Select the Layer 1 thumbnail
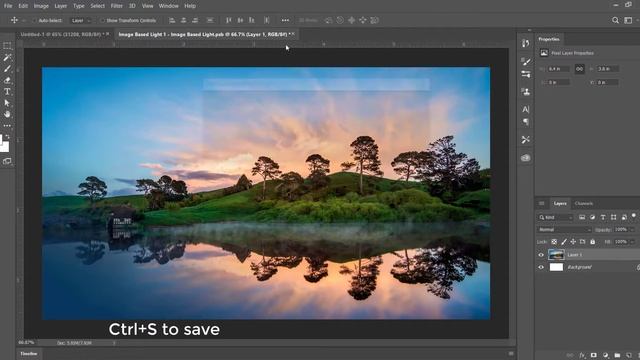The width and height of the screenshot is (640, 360). point(556,255)
